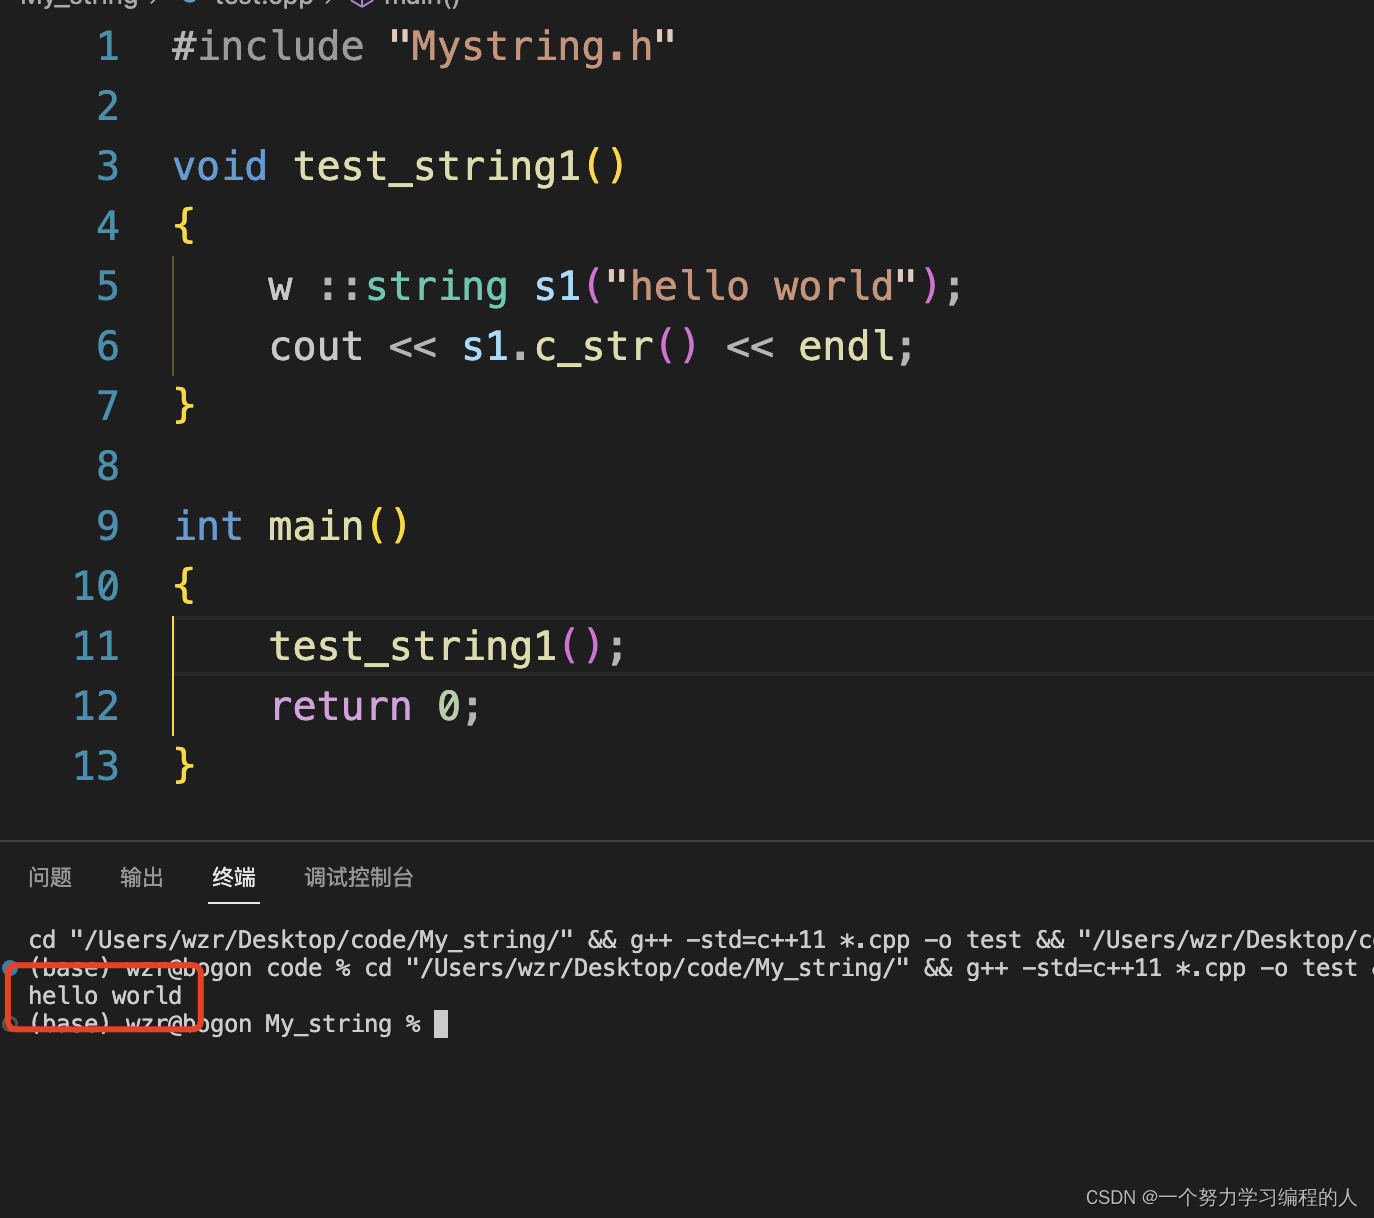Click line number 1 in gutter

tap(108, 47)
